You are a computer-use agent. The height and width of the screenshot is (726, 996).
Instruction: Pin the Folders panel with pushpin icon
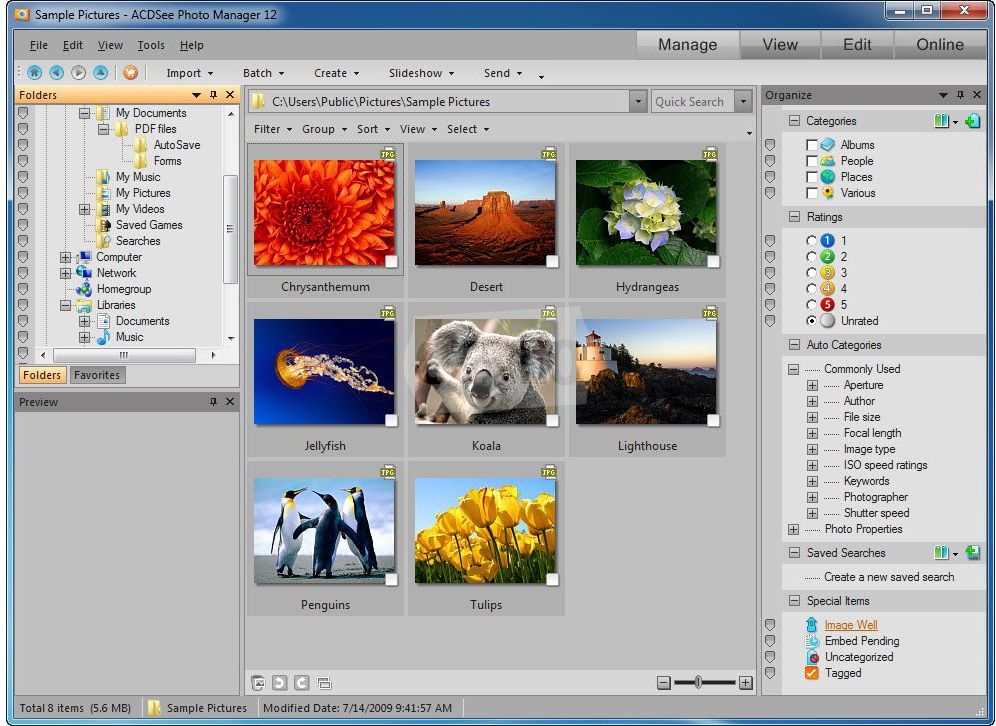click(212, 95)
